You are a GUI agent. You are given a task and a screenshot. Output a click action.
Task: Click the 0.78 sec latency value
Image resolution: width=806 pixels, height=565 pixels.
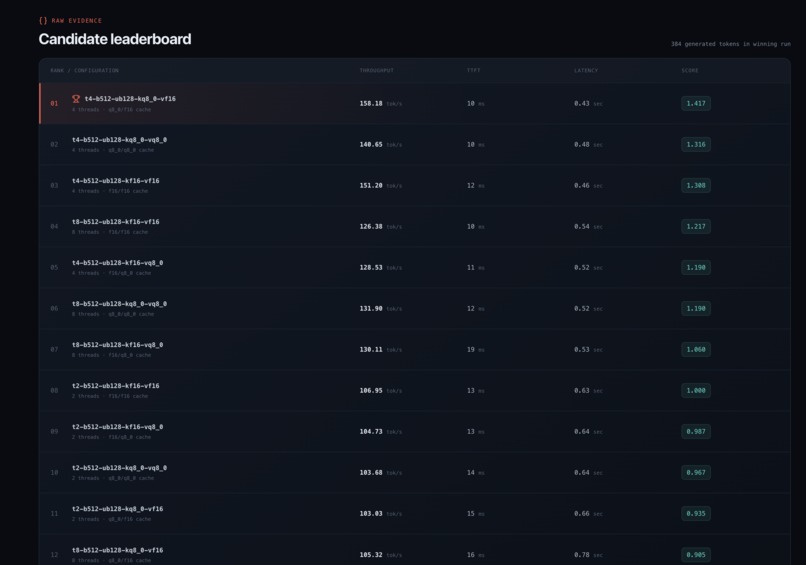pos(589,555)
